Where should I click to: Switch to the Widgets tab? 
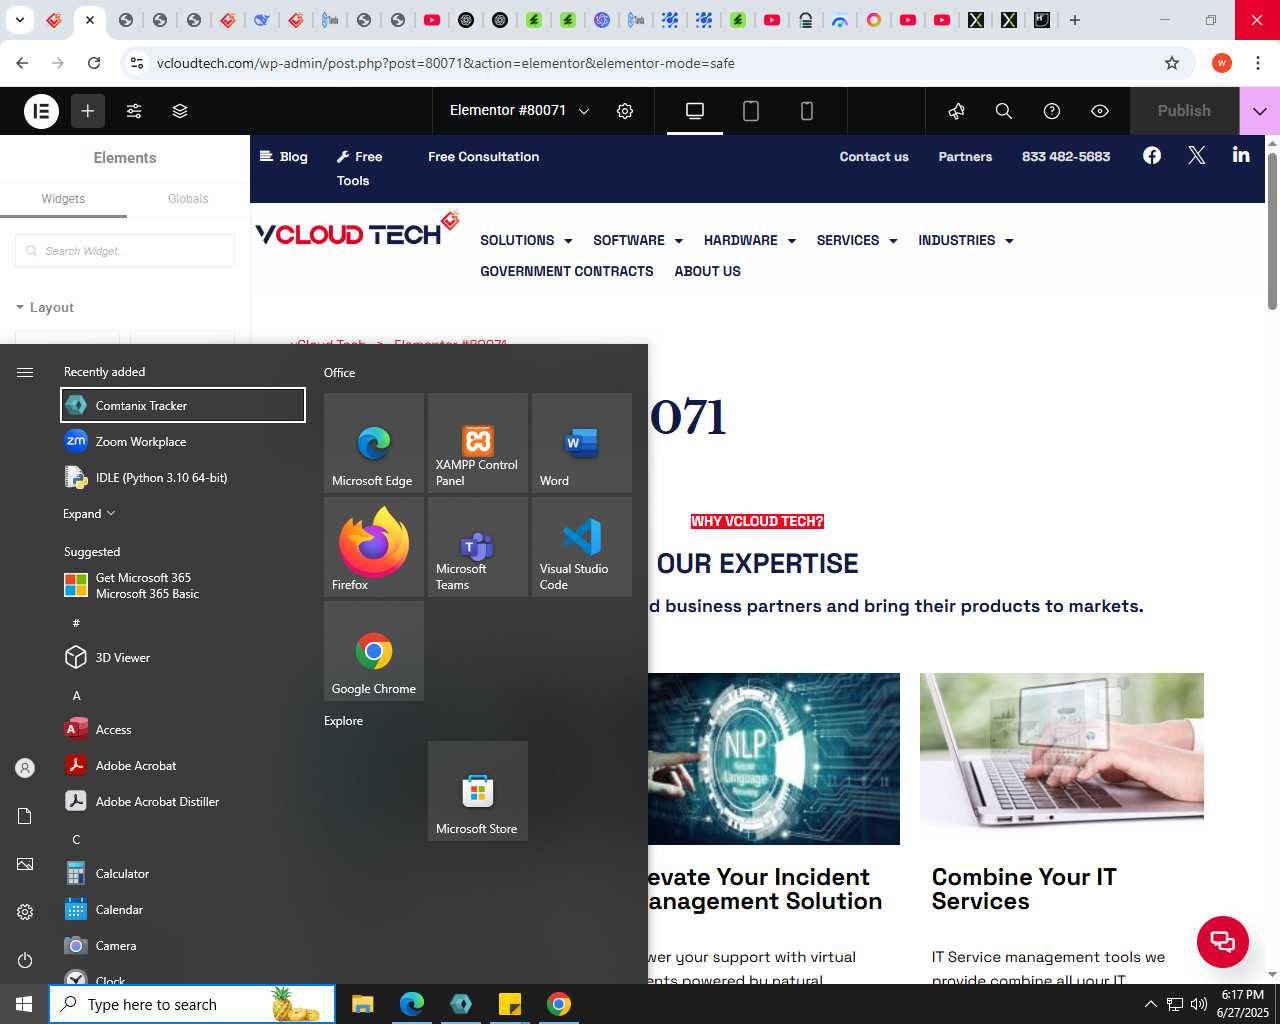tap(63, 199)
